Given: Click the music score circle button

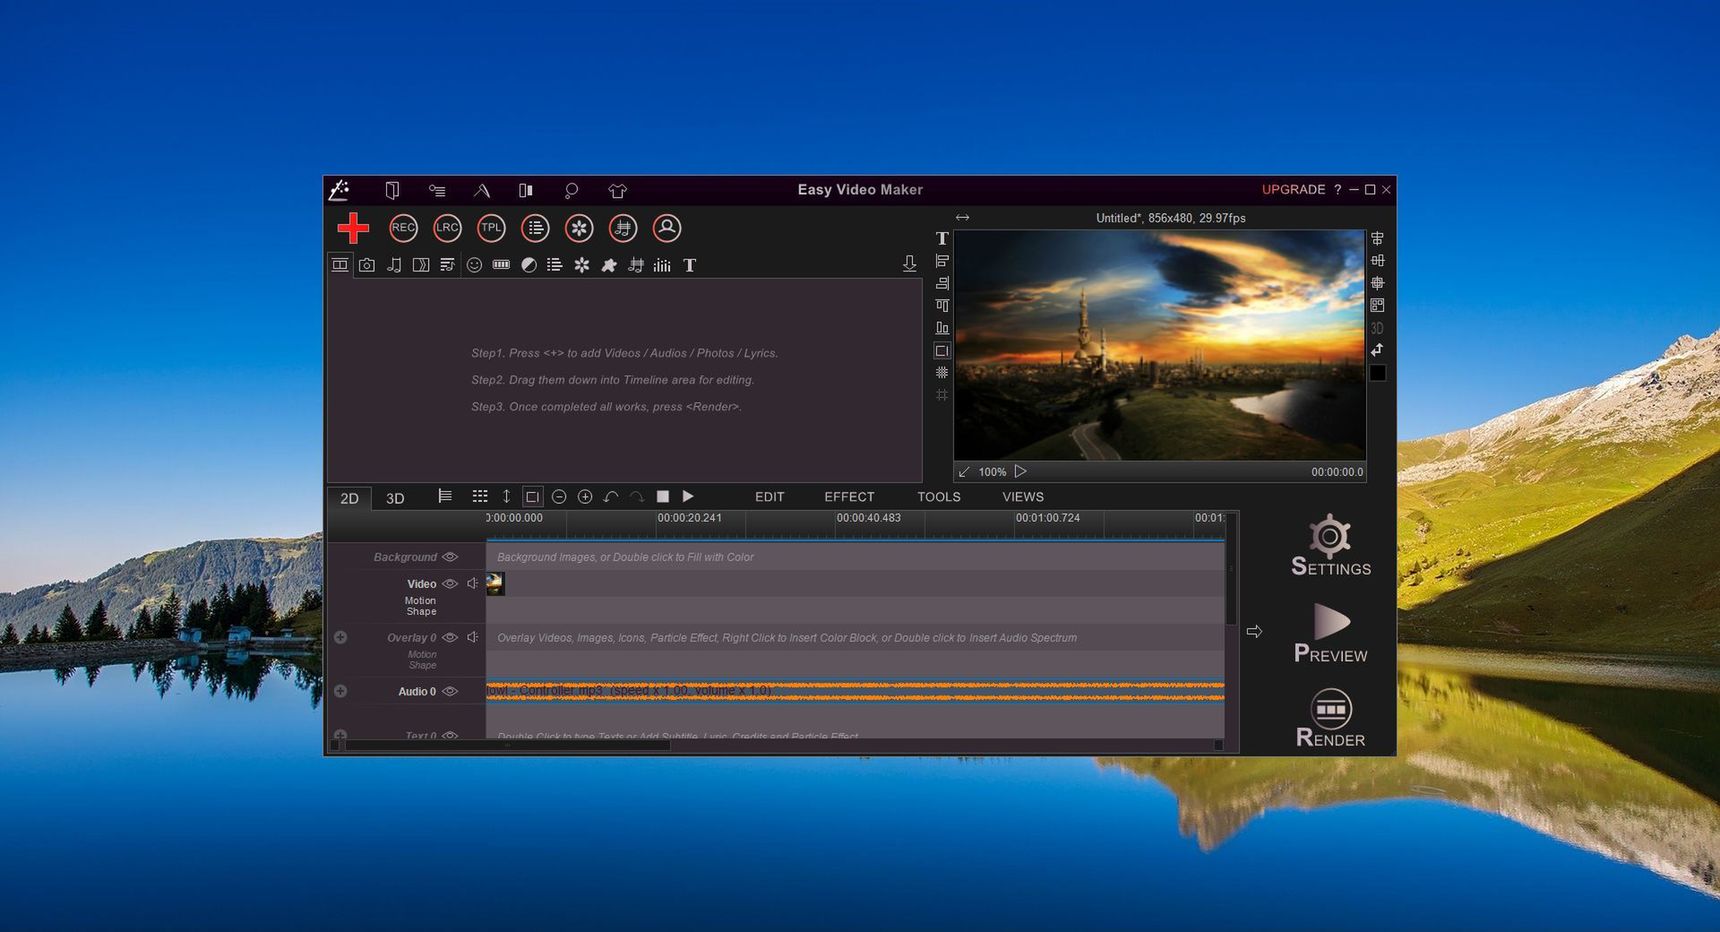Looking at the screenshot, I should click(623, 228).
